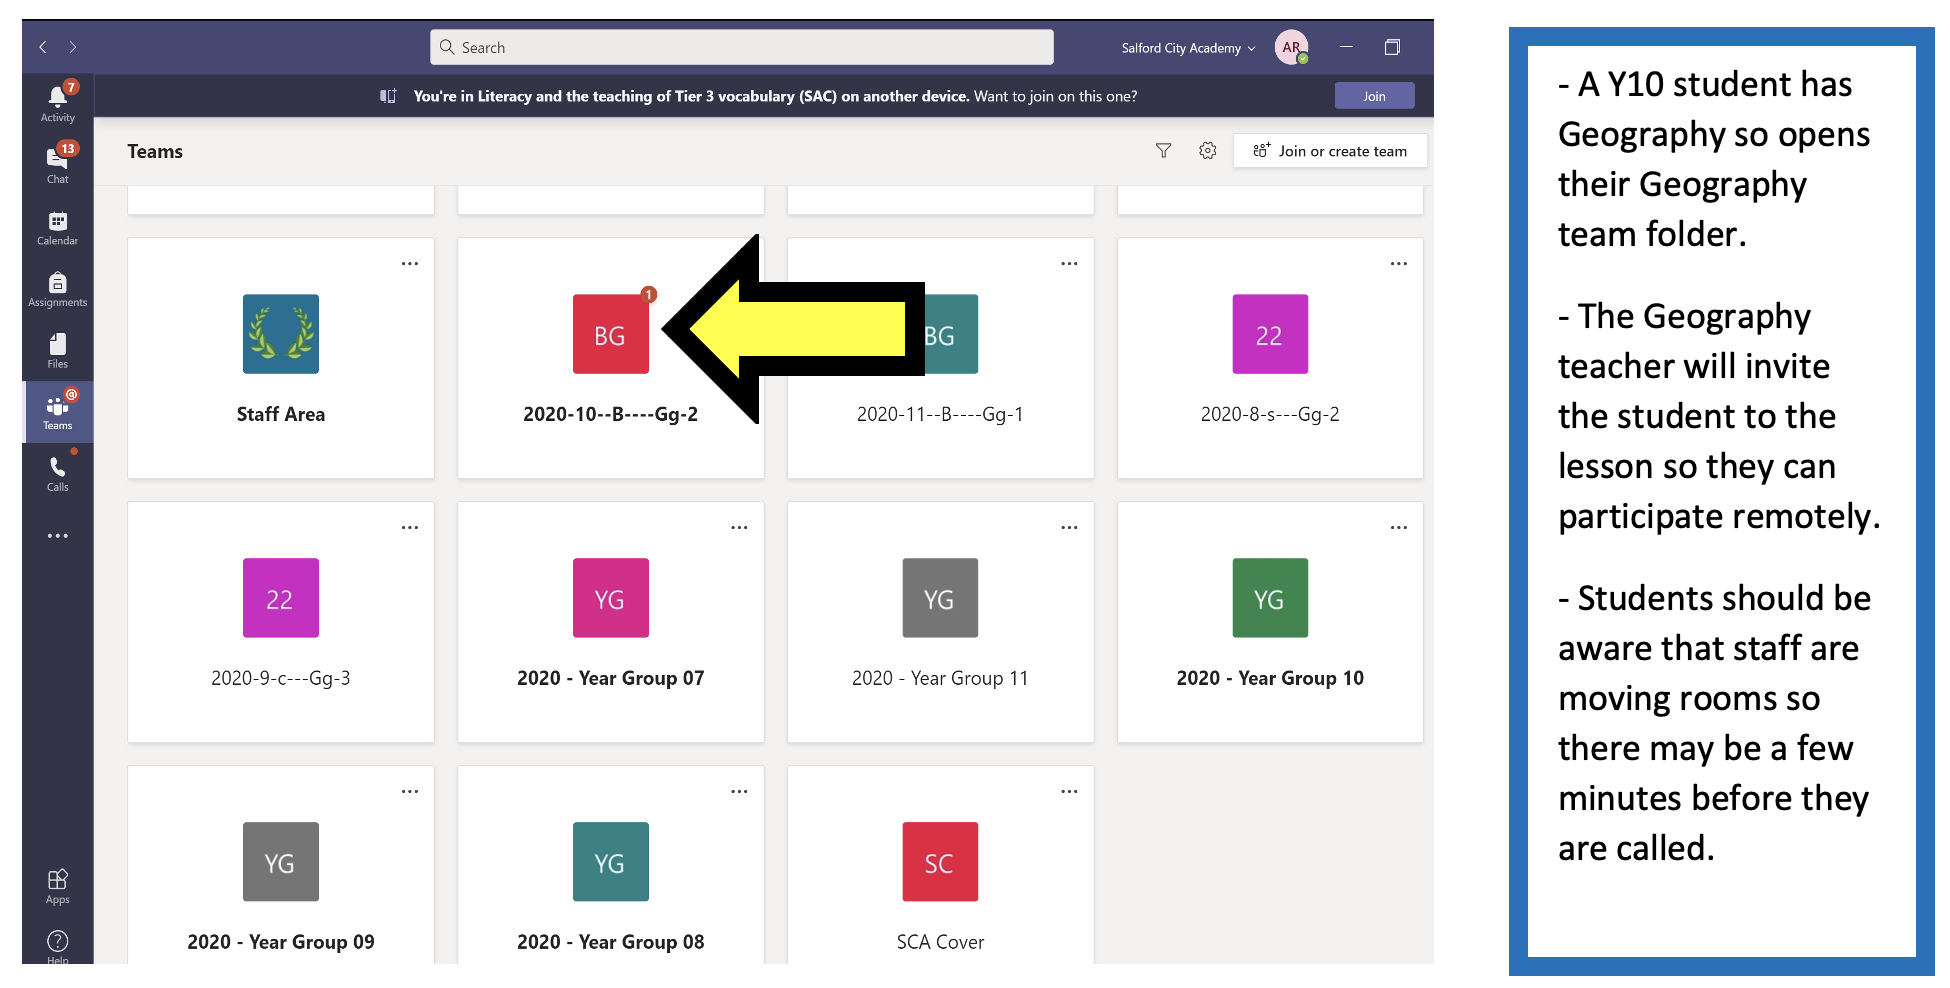Click the 2020 - Year Group 08 label

(x=611, y=942)
